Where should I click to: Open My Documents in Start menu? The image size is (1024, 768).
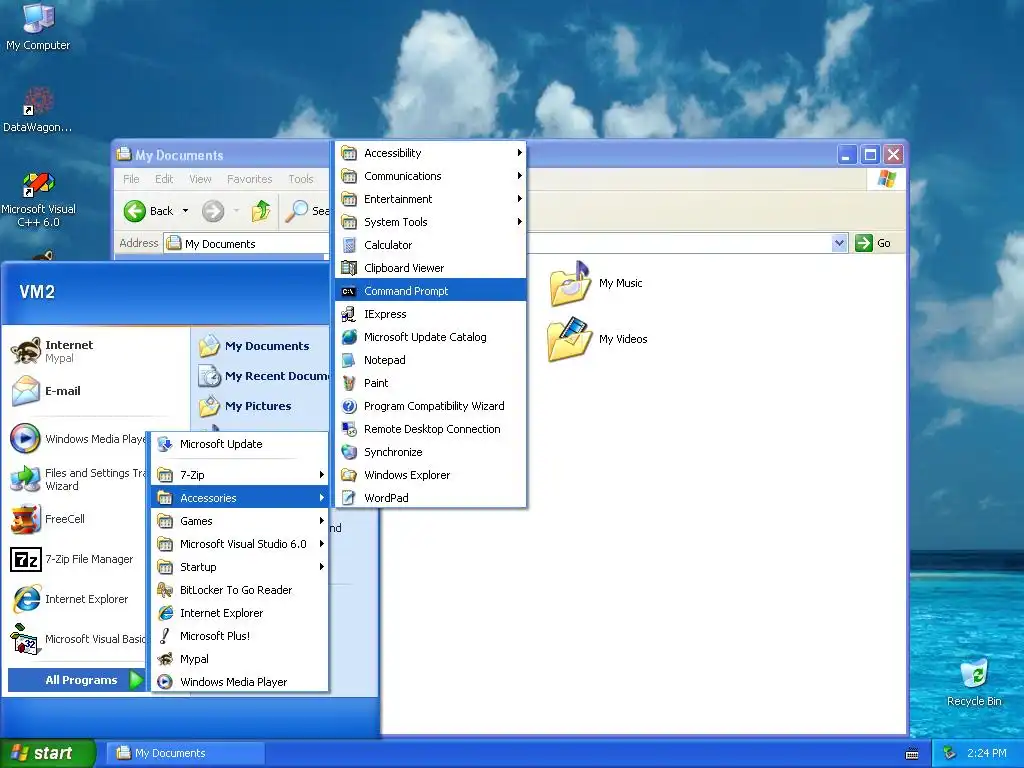pyautogui.click(x=255, y=346)
